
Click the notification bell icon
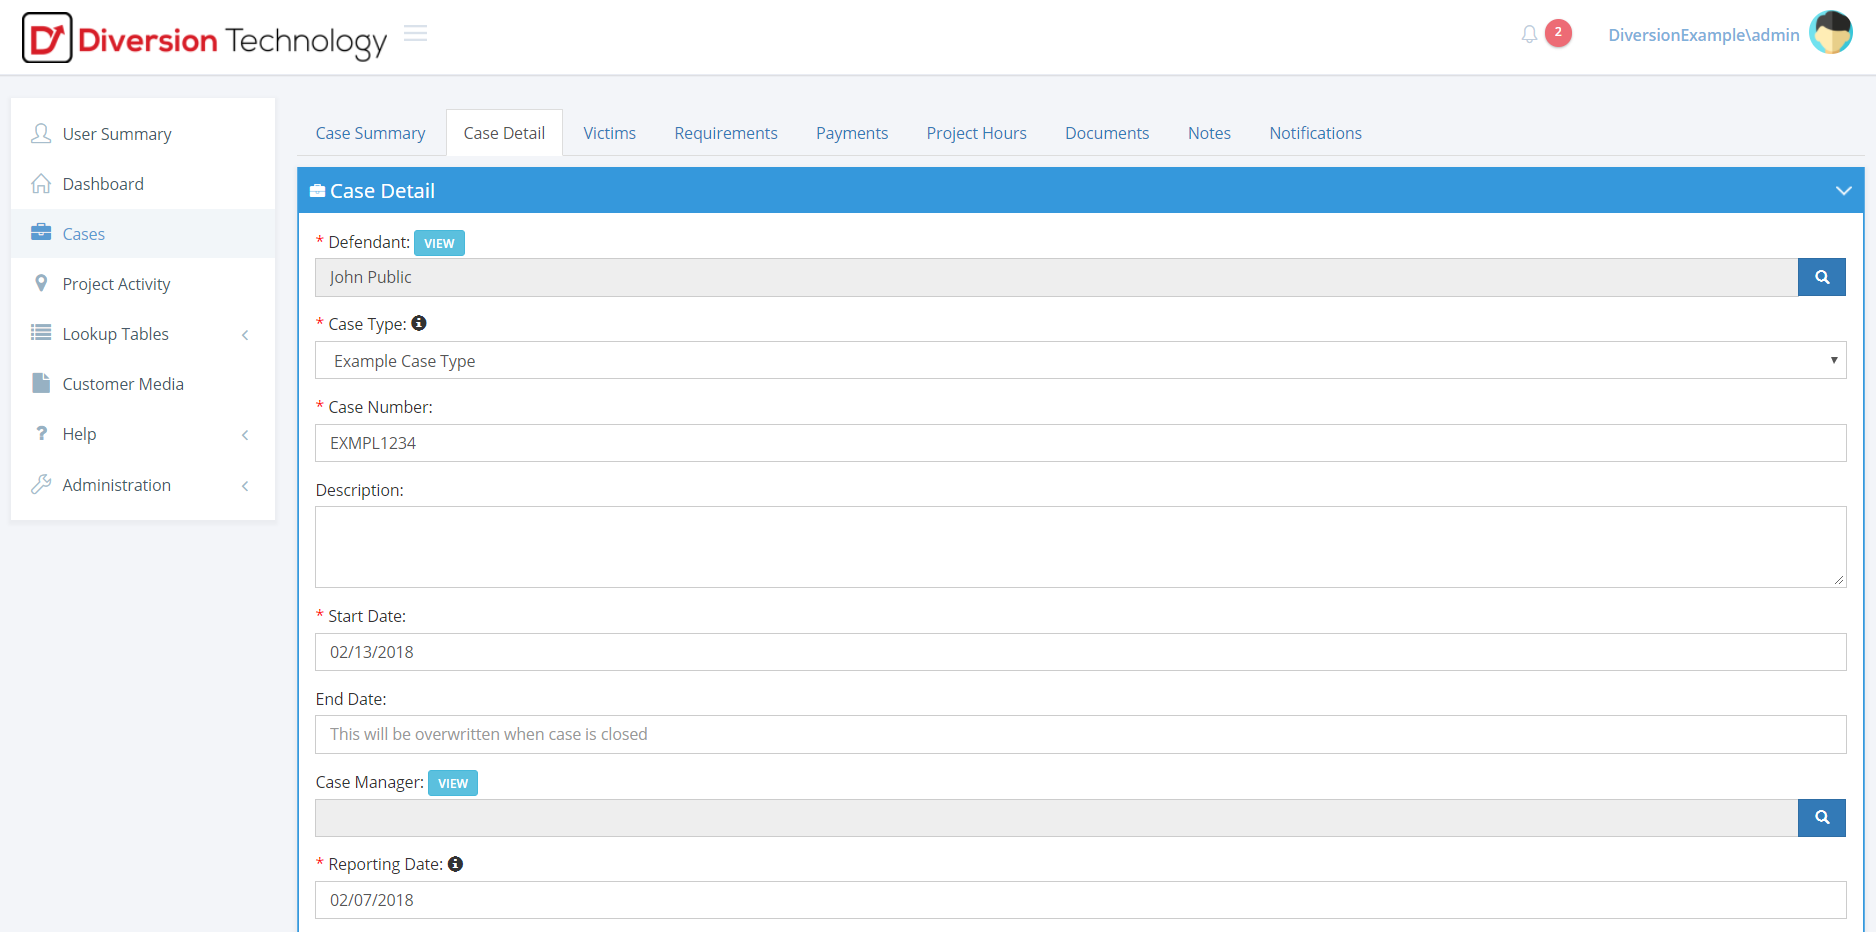pyautogui.click(x=1529, y=35)
